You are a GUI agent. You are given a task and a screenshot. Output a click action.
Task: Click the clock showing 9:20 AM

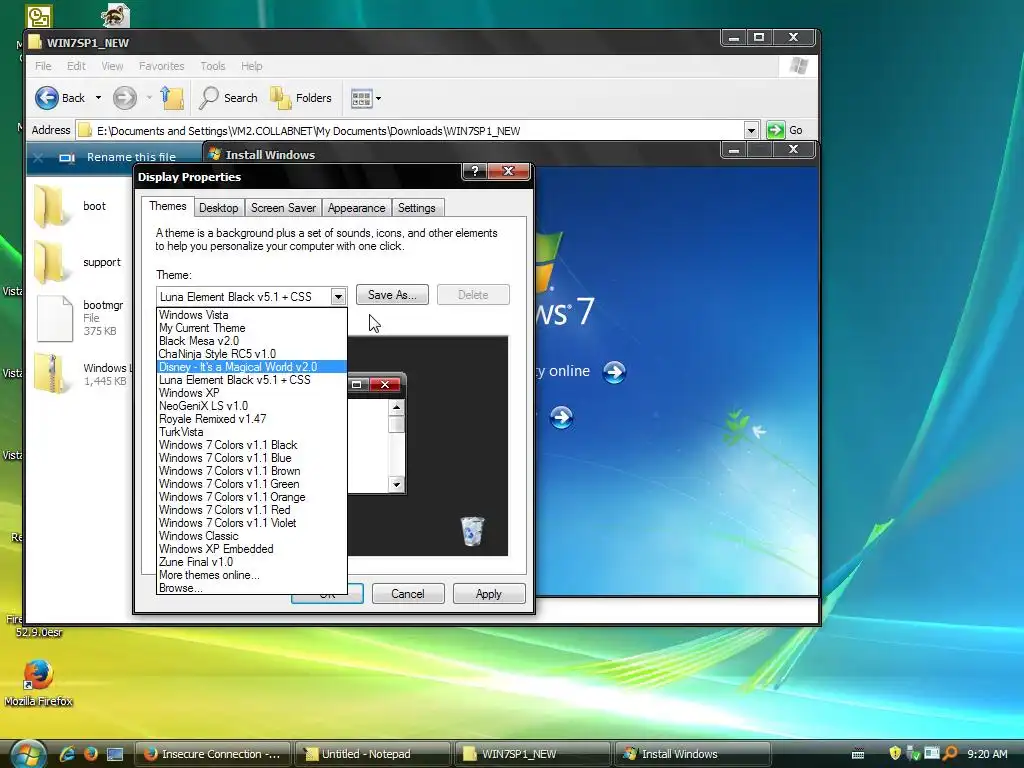[x=987, y=754]
